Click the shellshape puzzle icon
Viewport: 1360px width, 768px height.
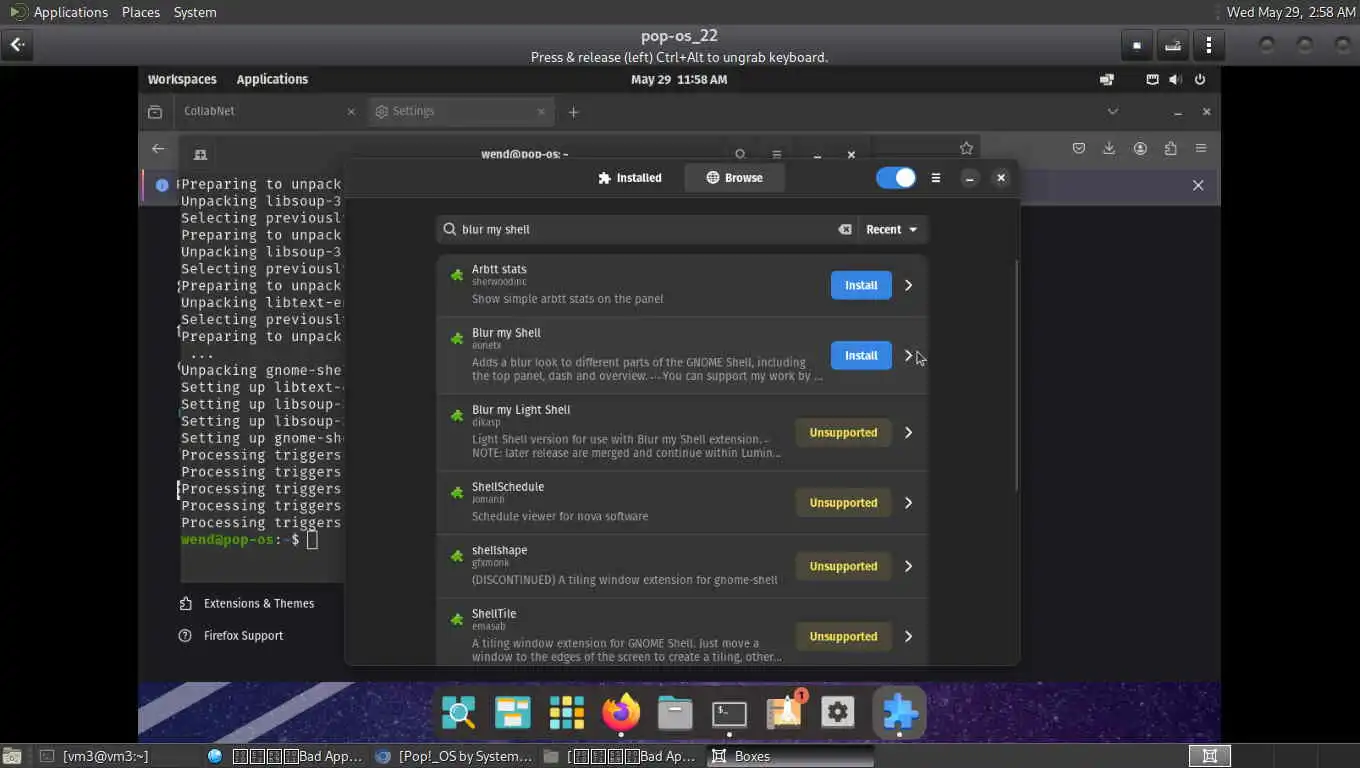click(457, 556)
